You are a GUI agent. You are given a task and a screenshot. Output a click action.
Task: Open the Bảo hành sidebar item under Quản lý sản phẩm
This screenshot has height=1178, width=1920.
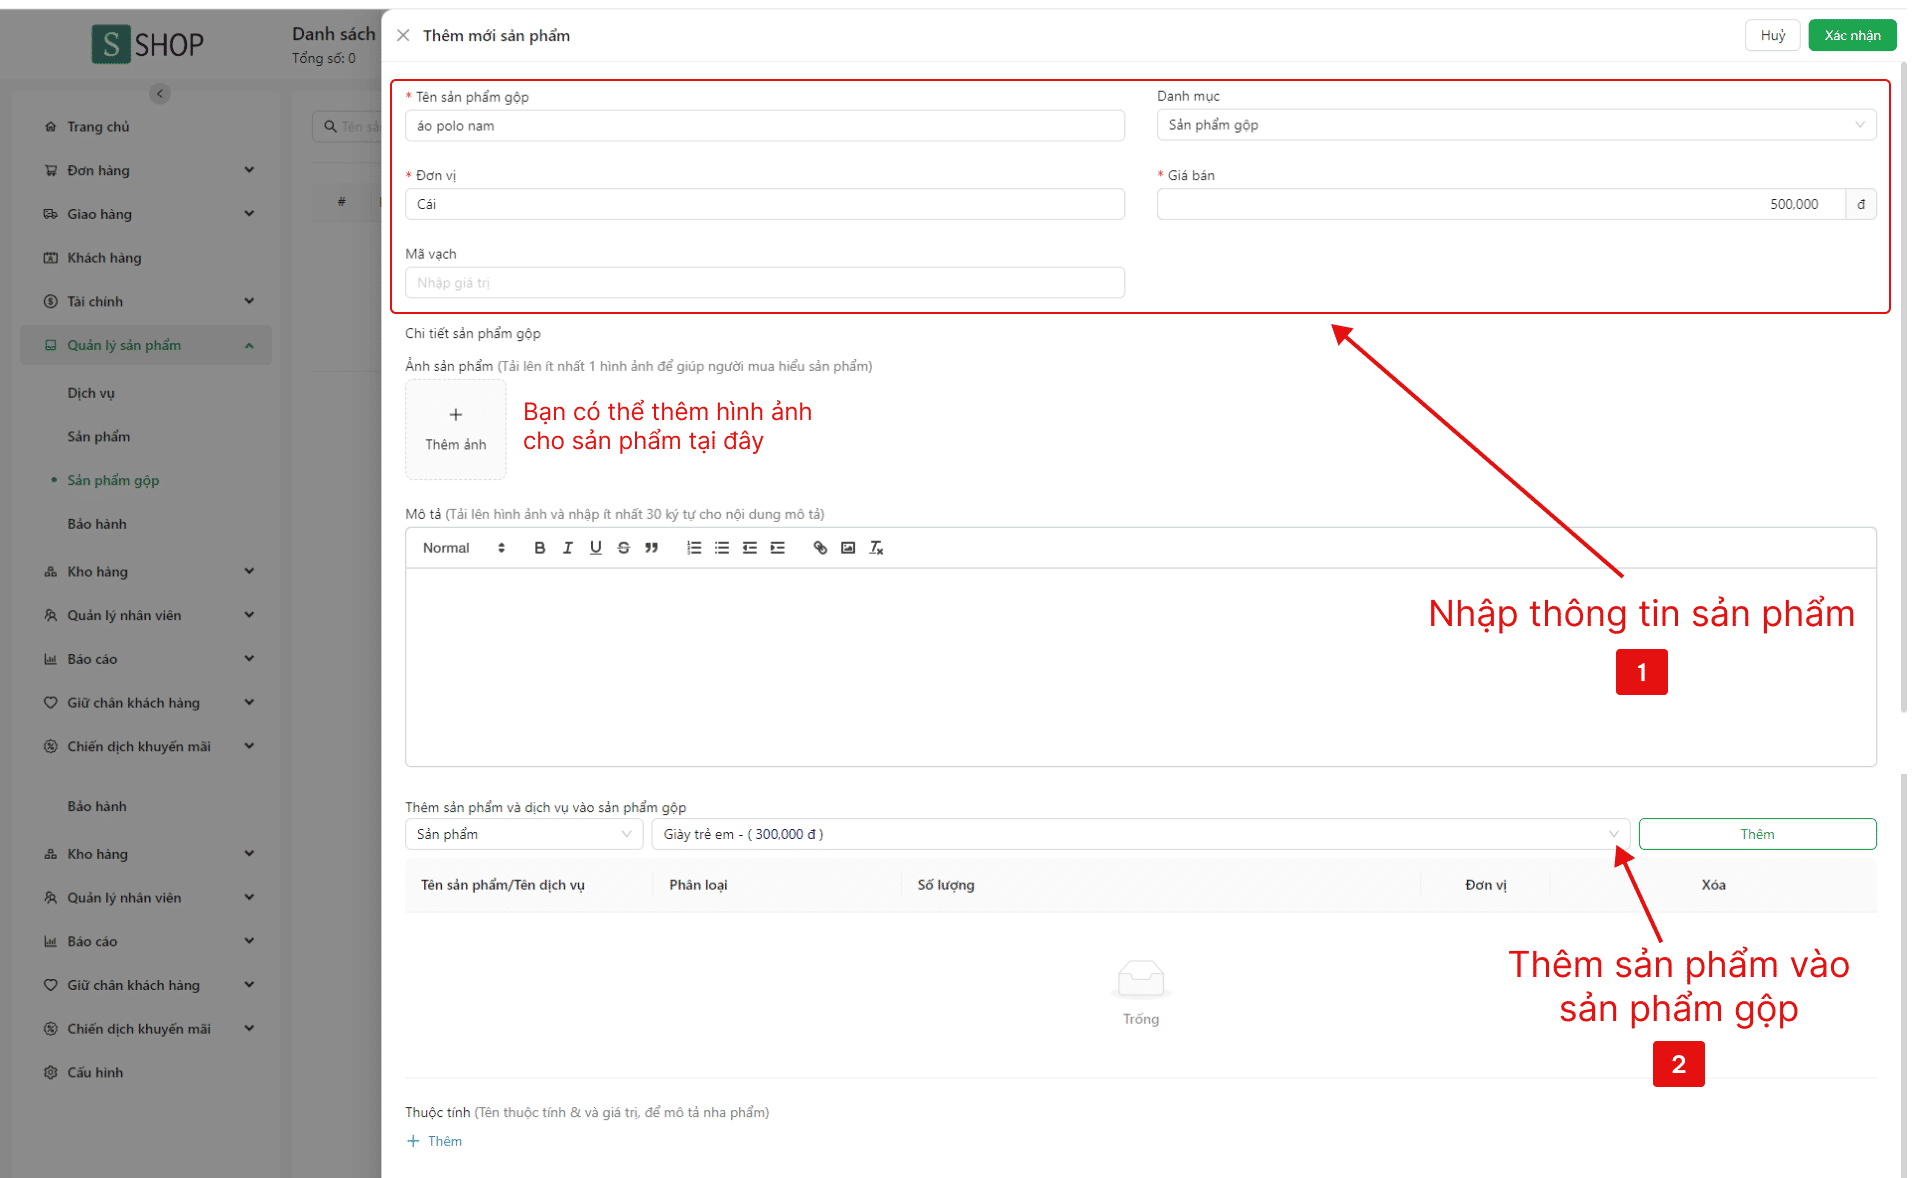(97, 524)
